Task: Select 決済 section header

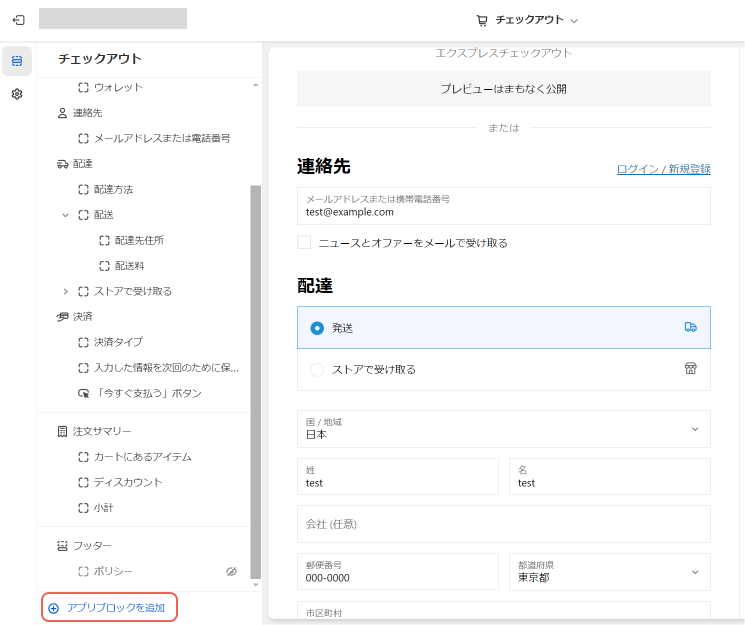Action: click(x=83, y=317)
